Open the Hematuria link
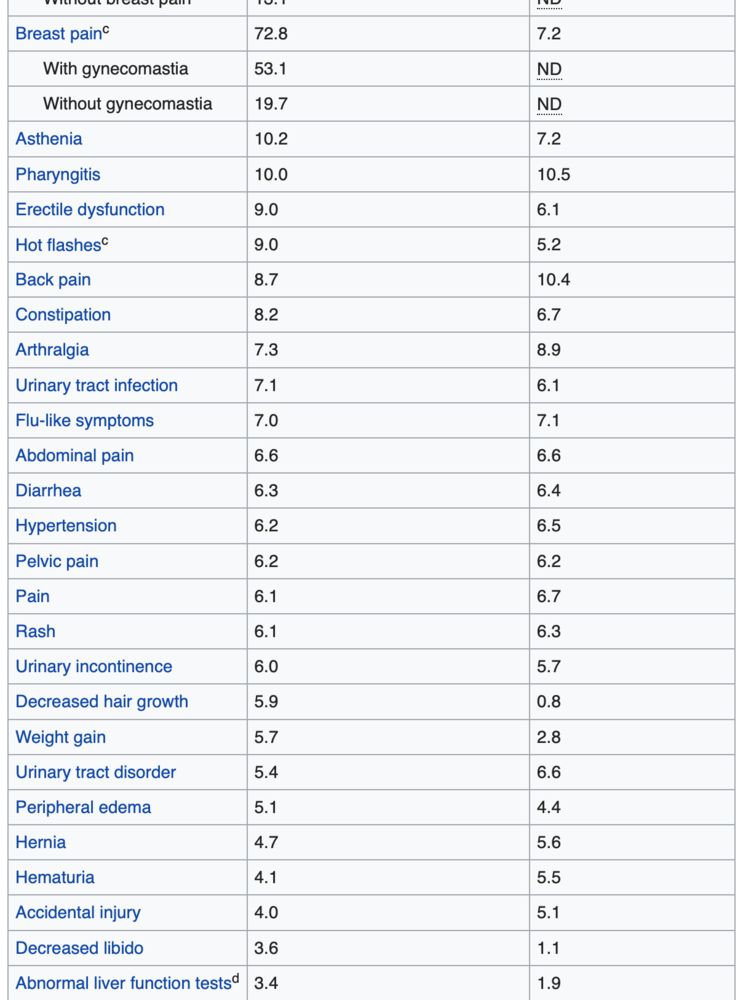Screen dimensions: 743x1000 click(55, 878)
